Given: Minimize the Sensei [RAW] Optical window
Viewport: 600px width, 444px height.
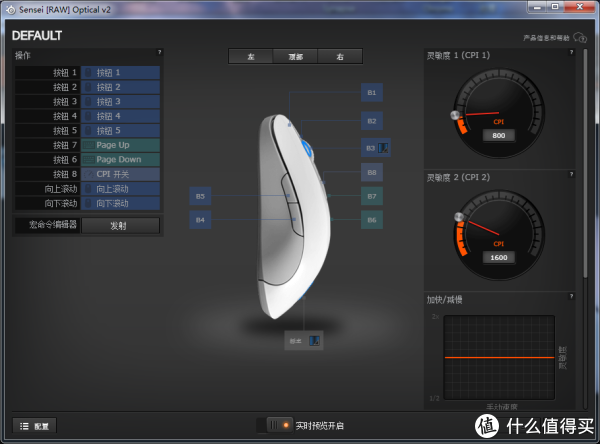Looking at the screenshot, I should coord(537,7).
